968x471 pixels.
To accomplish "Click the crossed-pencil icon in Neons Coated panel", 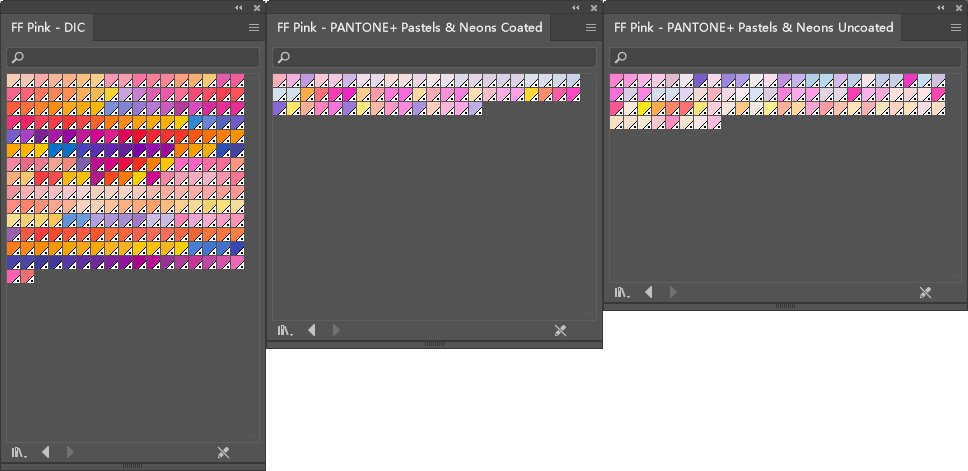I will [560, 330].
